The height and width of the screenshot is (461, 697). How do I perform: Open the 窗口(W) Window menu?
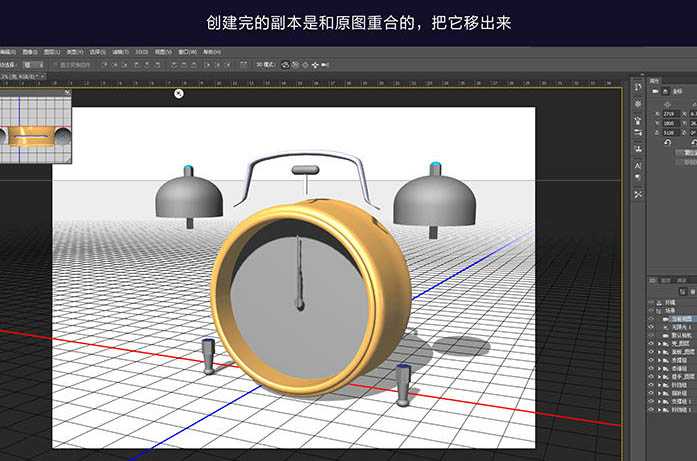(x=187, y=52)
